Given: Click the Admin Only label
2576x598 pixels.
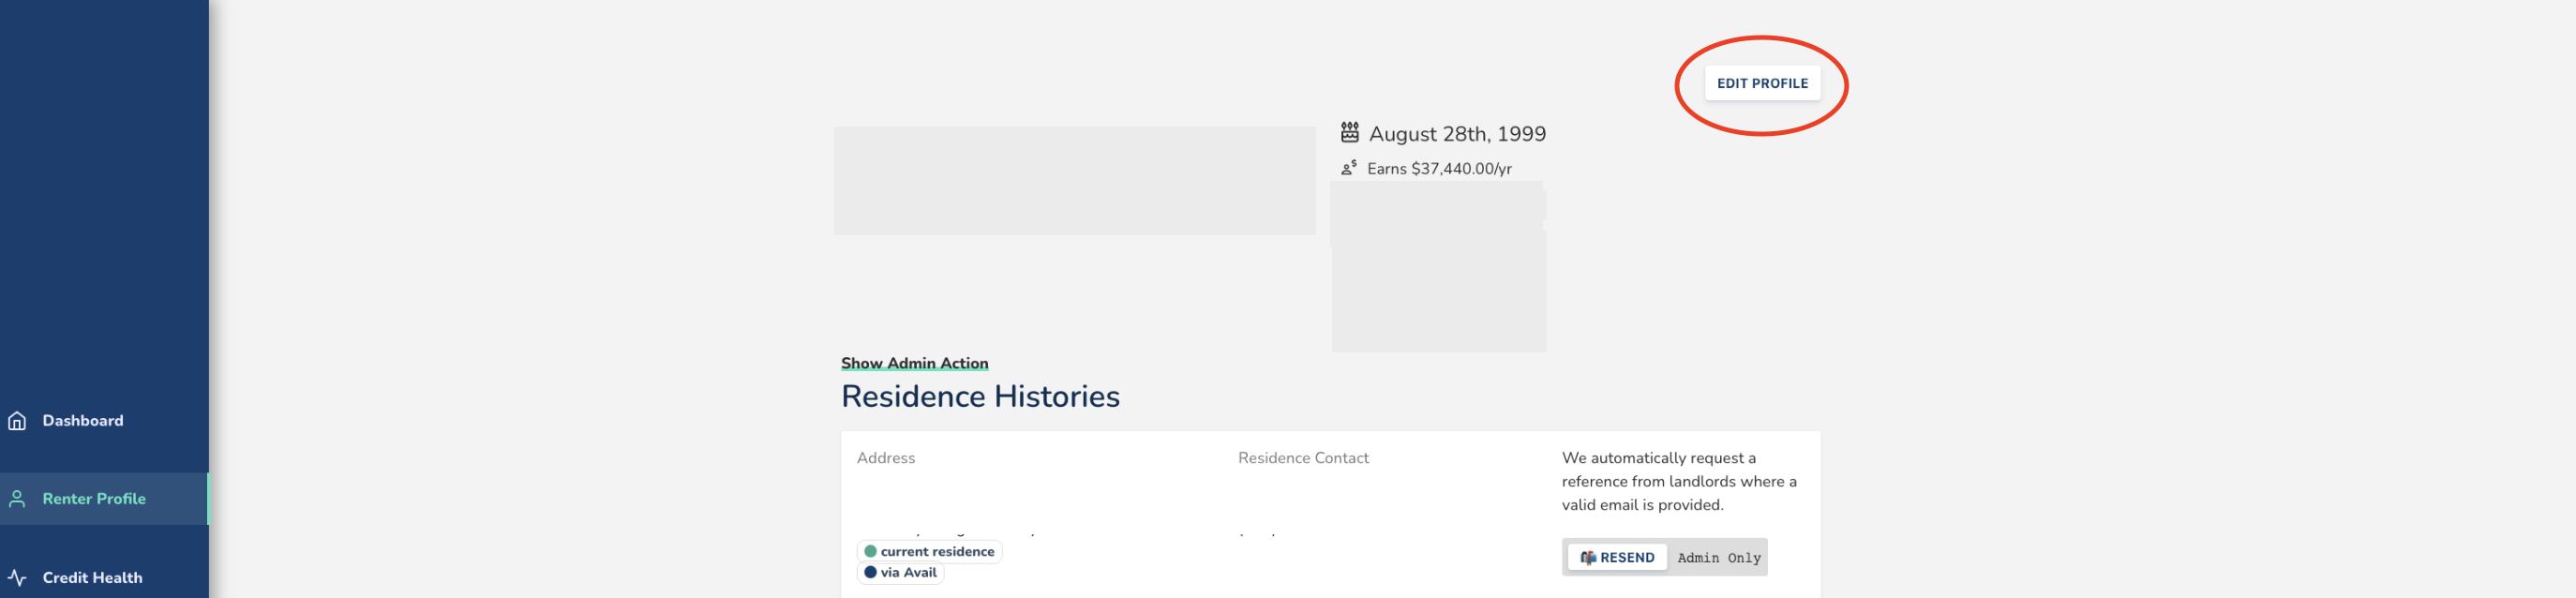Looking at the screenshot, I should [x=1718, y=558].
